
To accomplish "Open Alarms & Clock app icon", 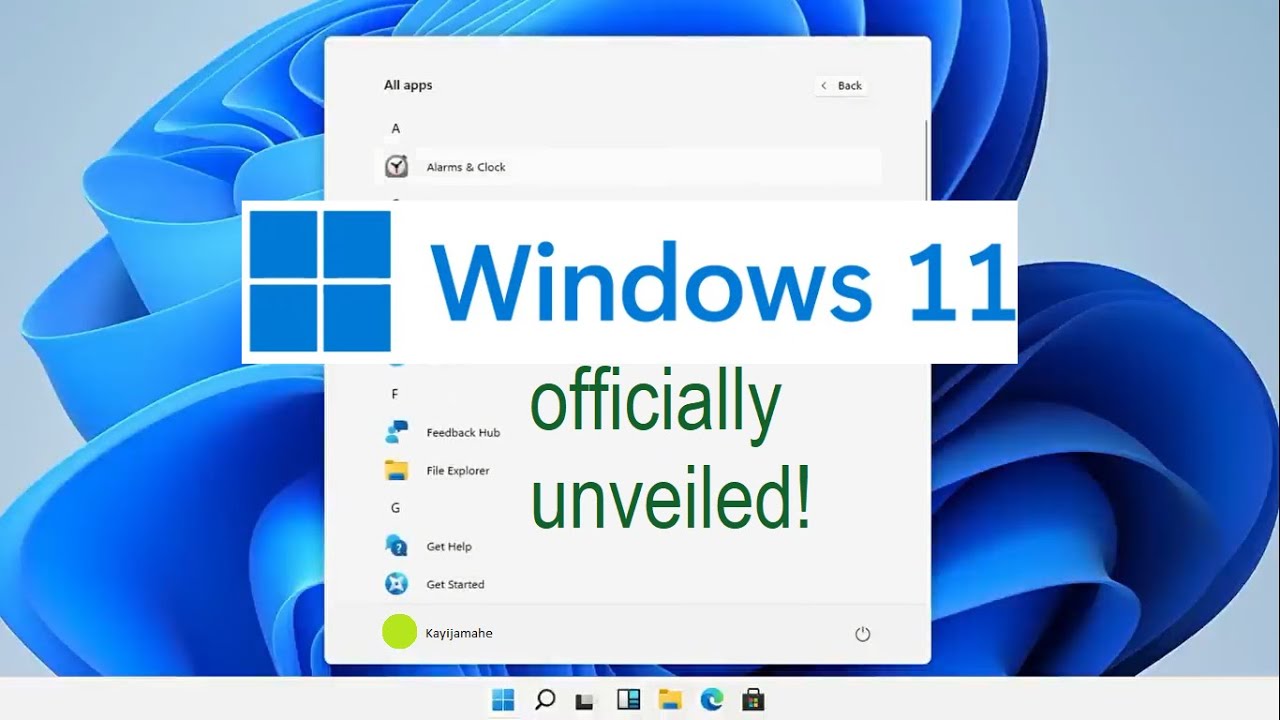I will coord(397,166).
